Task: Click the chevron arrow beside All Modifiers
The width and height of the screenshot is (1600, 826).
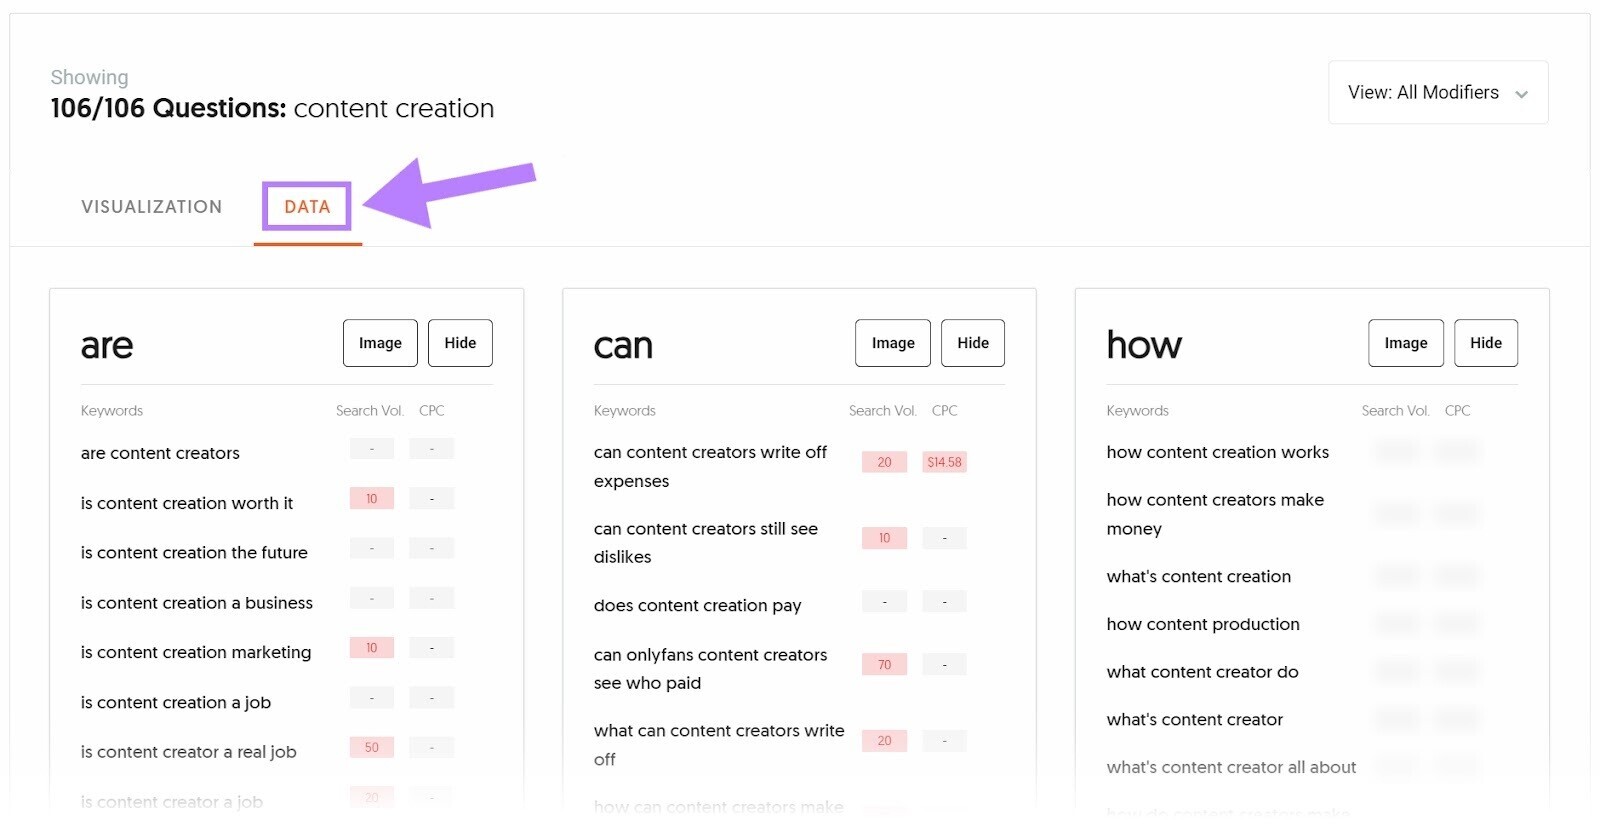Action: [x=1521, y=94]
